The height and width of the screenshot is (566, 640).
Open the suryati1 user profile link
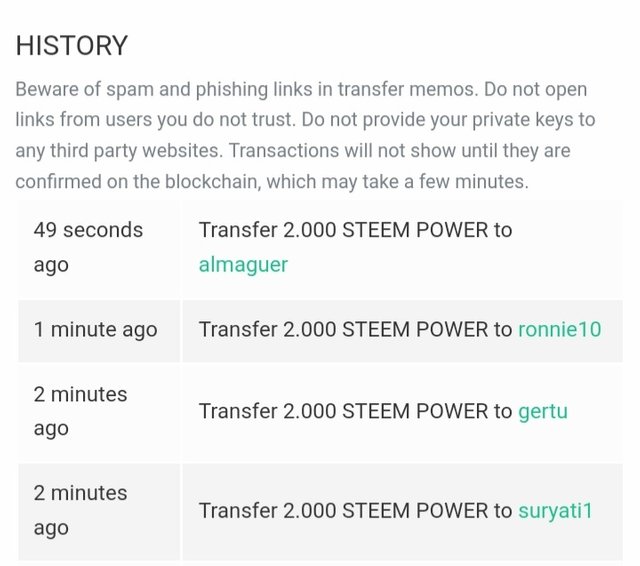coord(555,511)
